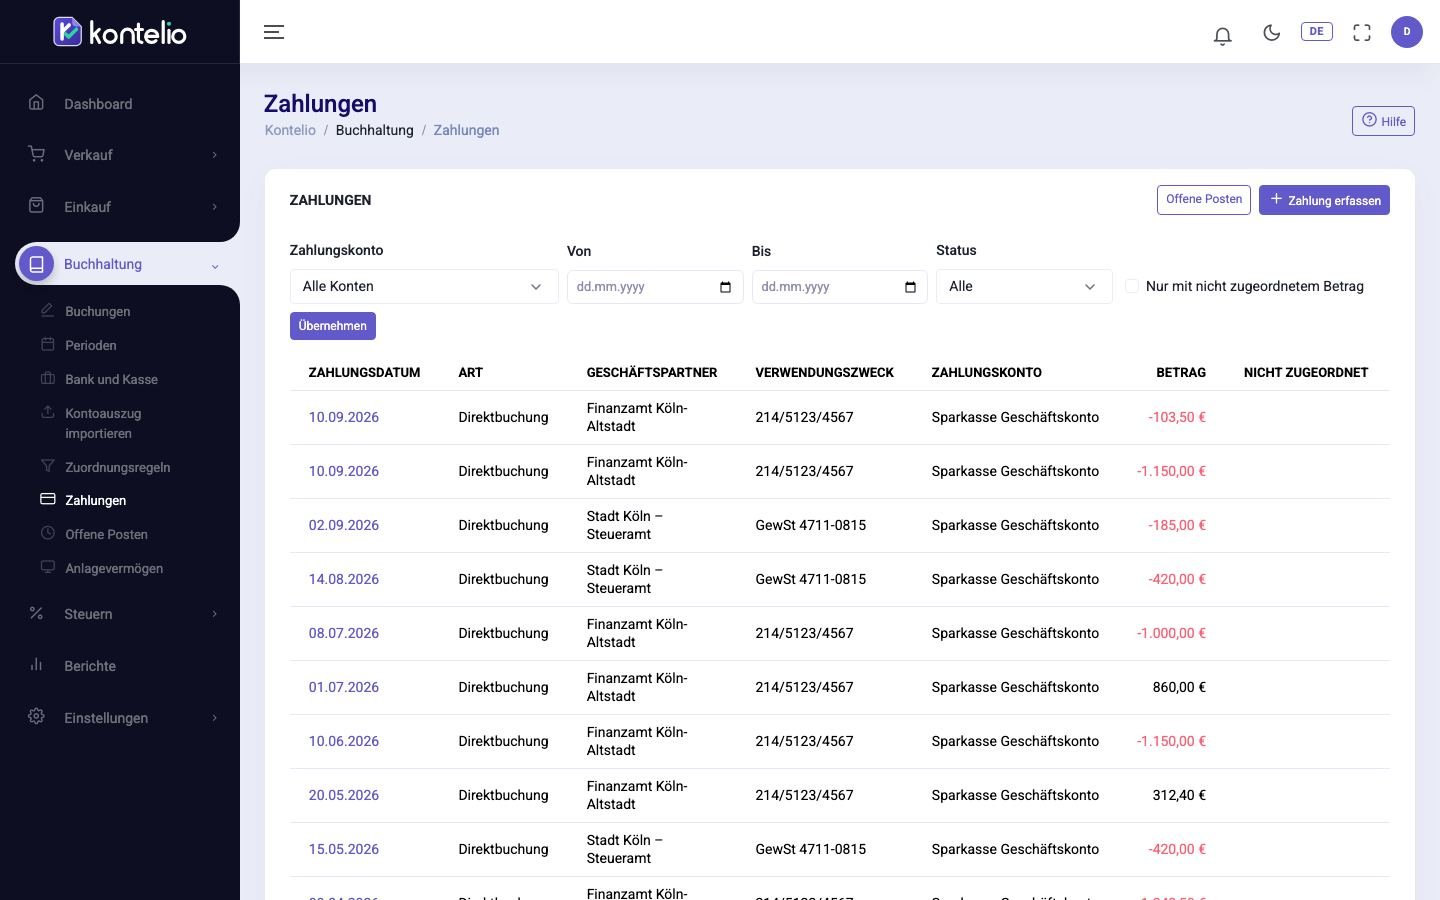Click the Kontelio logo
The height and width of the screenshot is (900, 1440).
120,32
